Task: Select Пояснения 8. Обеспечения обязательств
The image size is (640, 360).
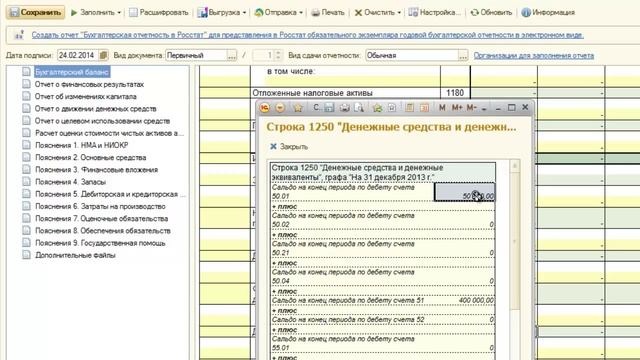Action: (x=102, y=231)
